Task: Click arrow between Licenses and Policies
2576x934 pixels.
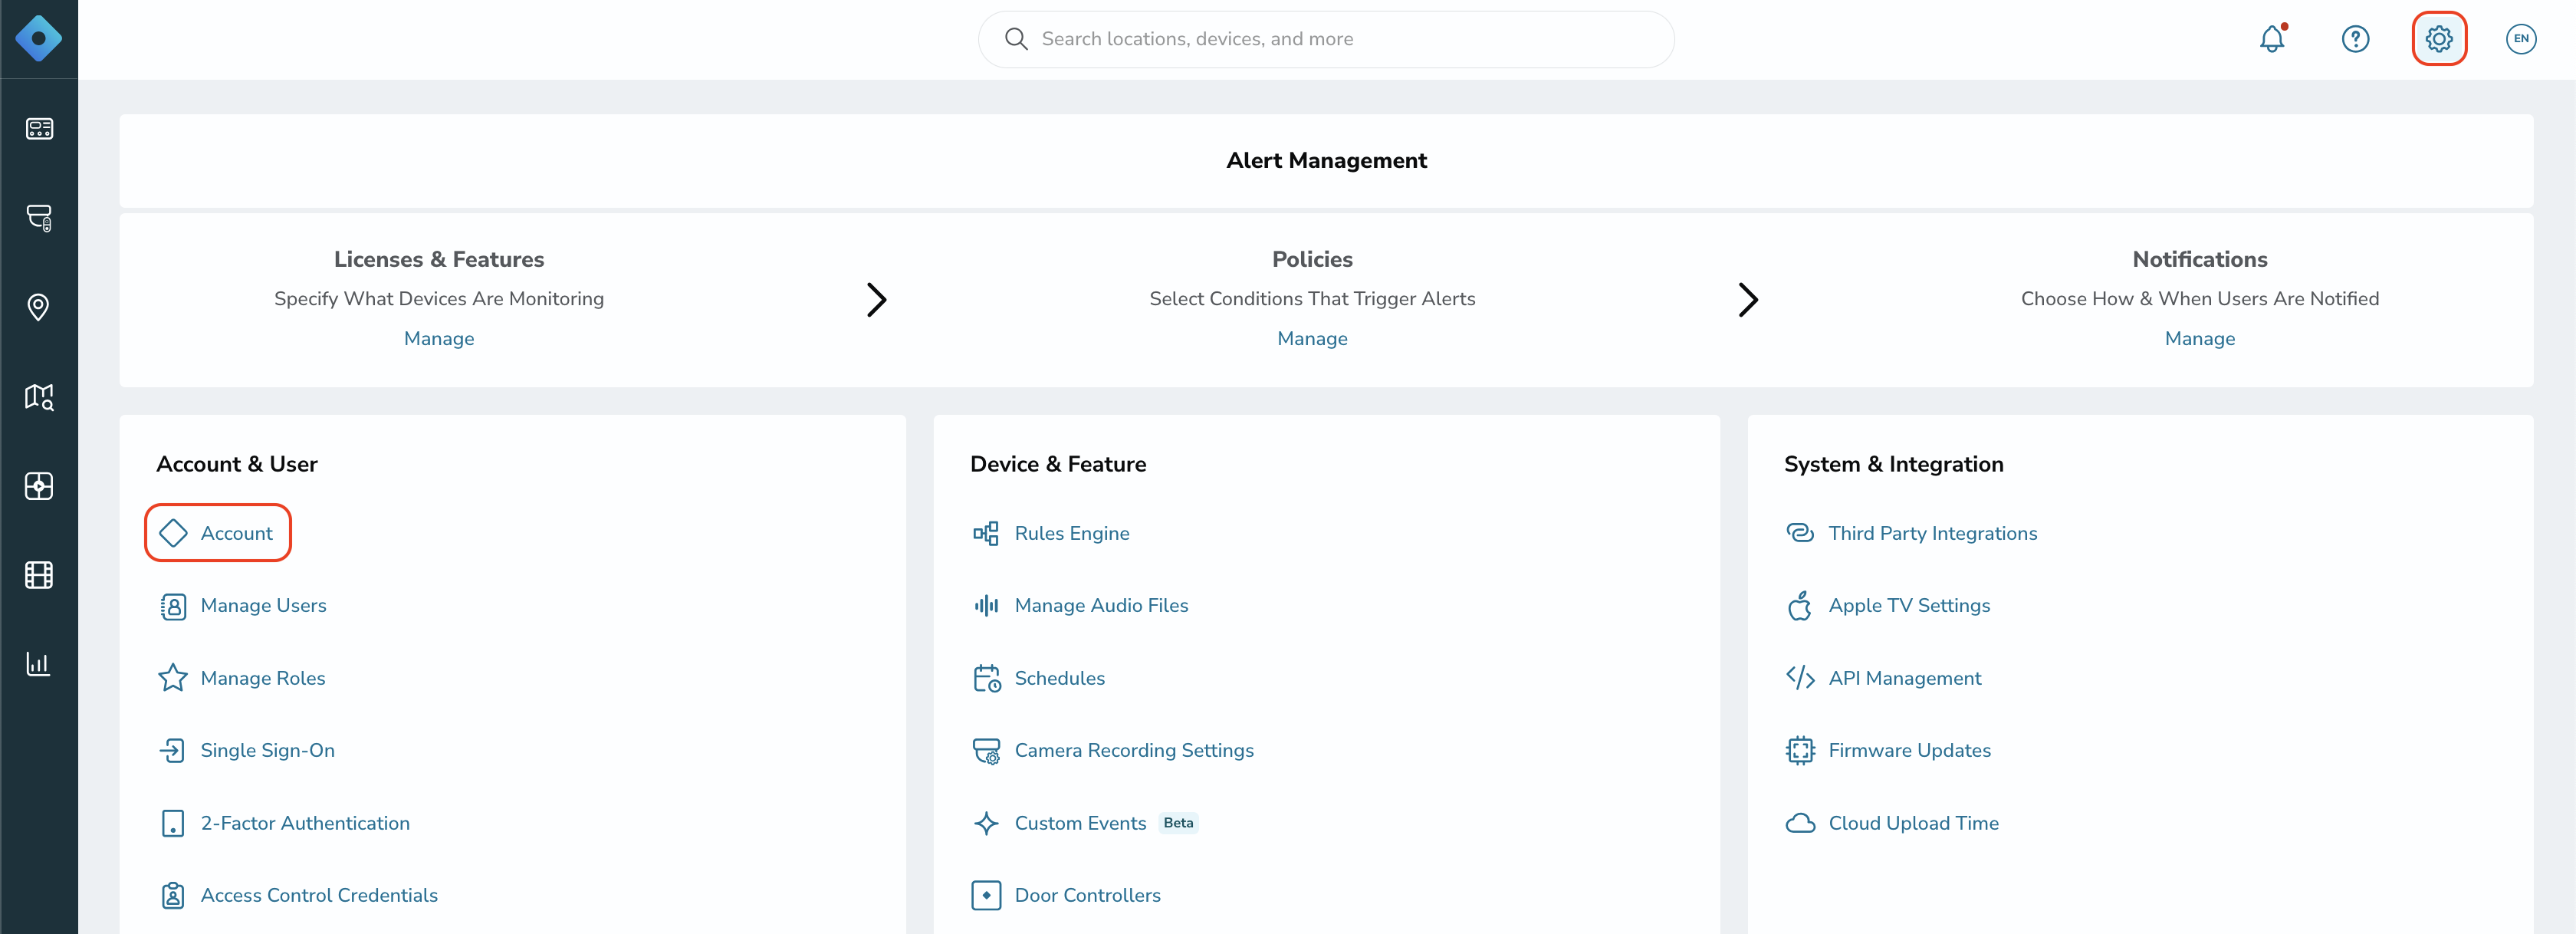Action: coord(876,299)
